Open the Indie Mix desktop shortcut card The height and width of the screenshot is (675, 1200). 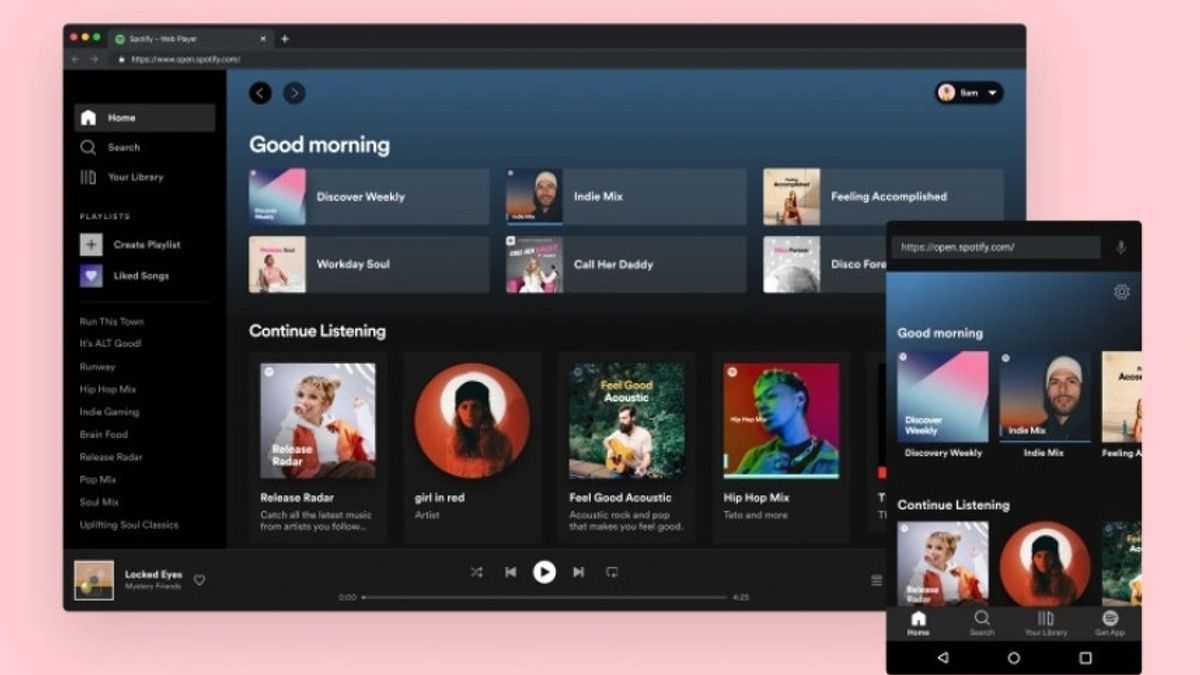[626, 197]
